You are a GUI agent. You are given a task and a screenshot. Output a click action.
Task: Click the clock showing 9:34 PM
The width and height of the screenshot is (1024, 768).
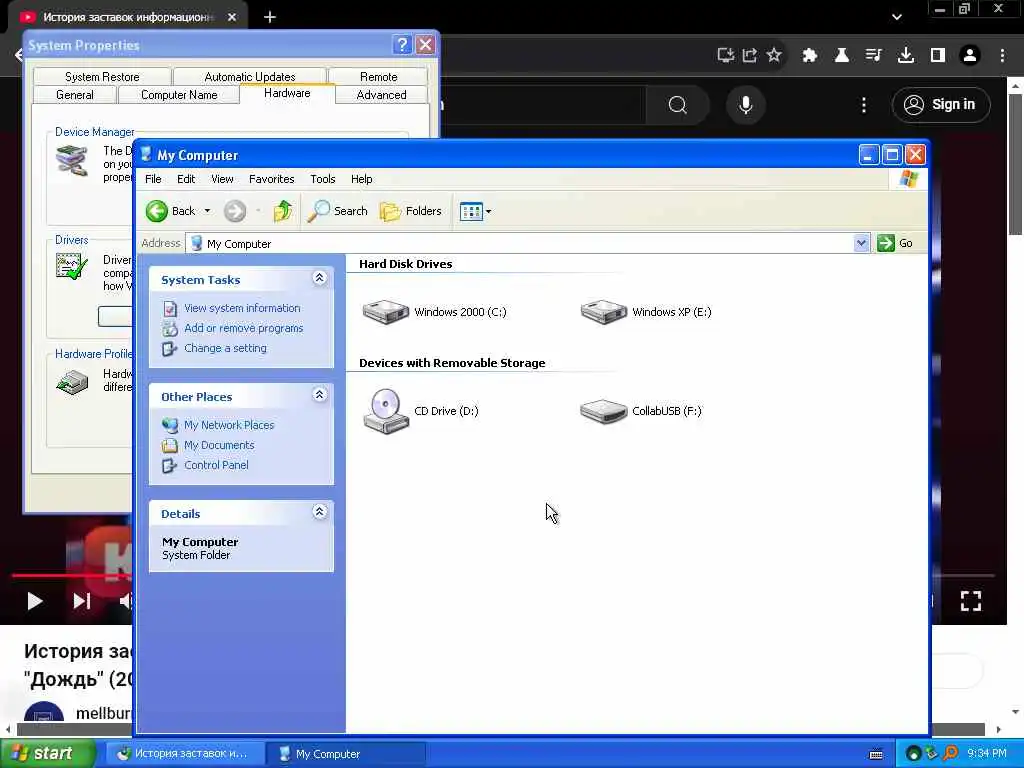987,754
